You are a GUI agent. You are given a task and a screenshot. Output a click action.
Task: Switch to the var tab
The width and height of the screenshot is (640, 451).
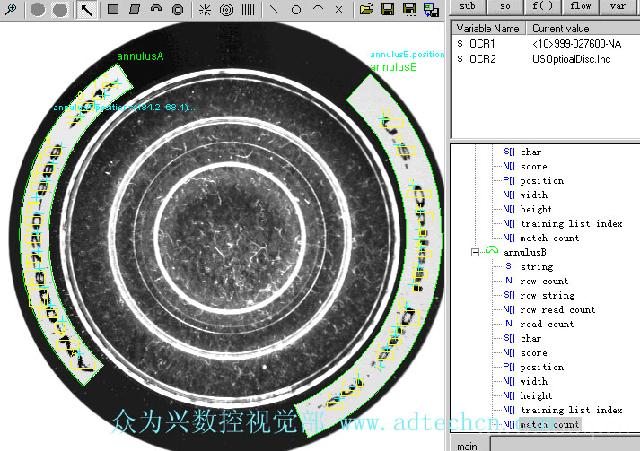617,6
